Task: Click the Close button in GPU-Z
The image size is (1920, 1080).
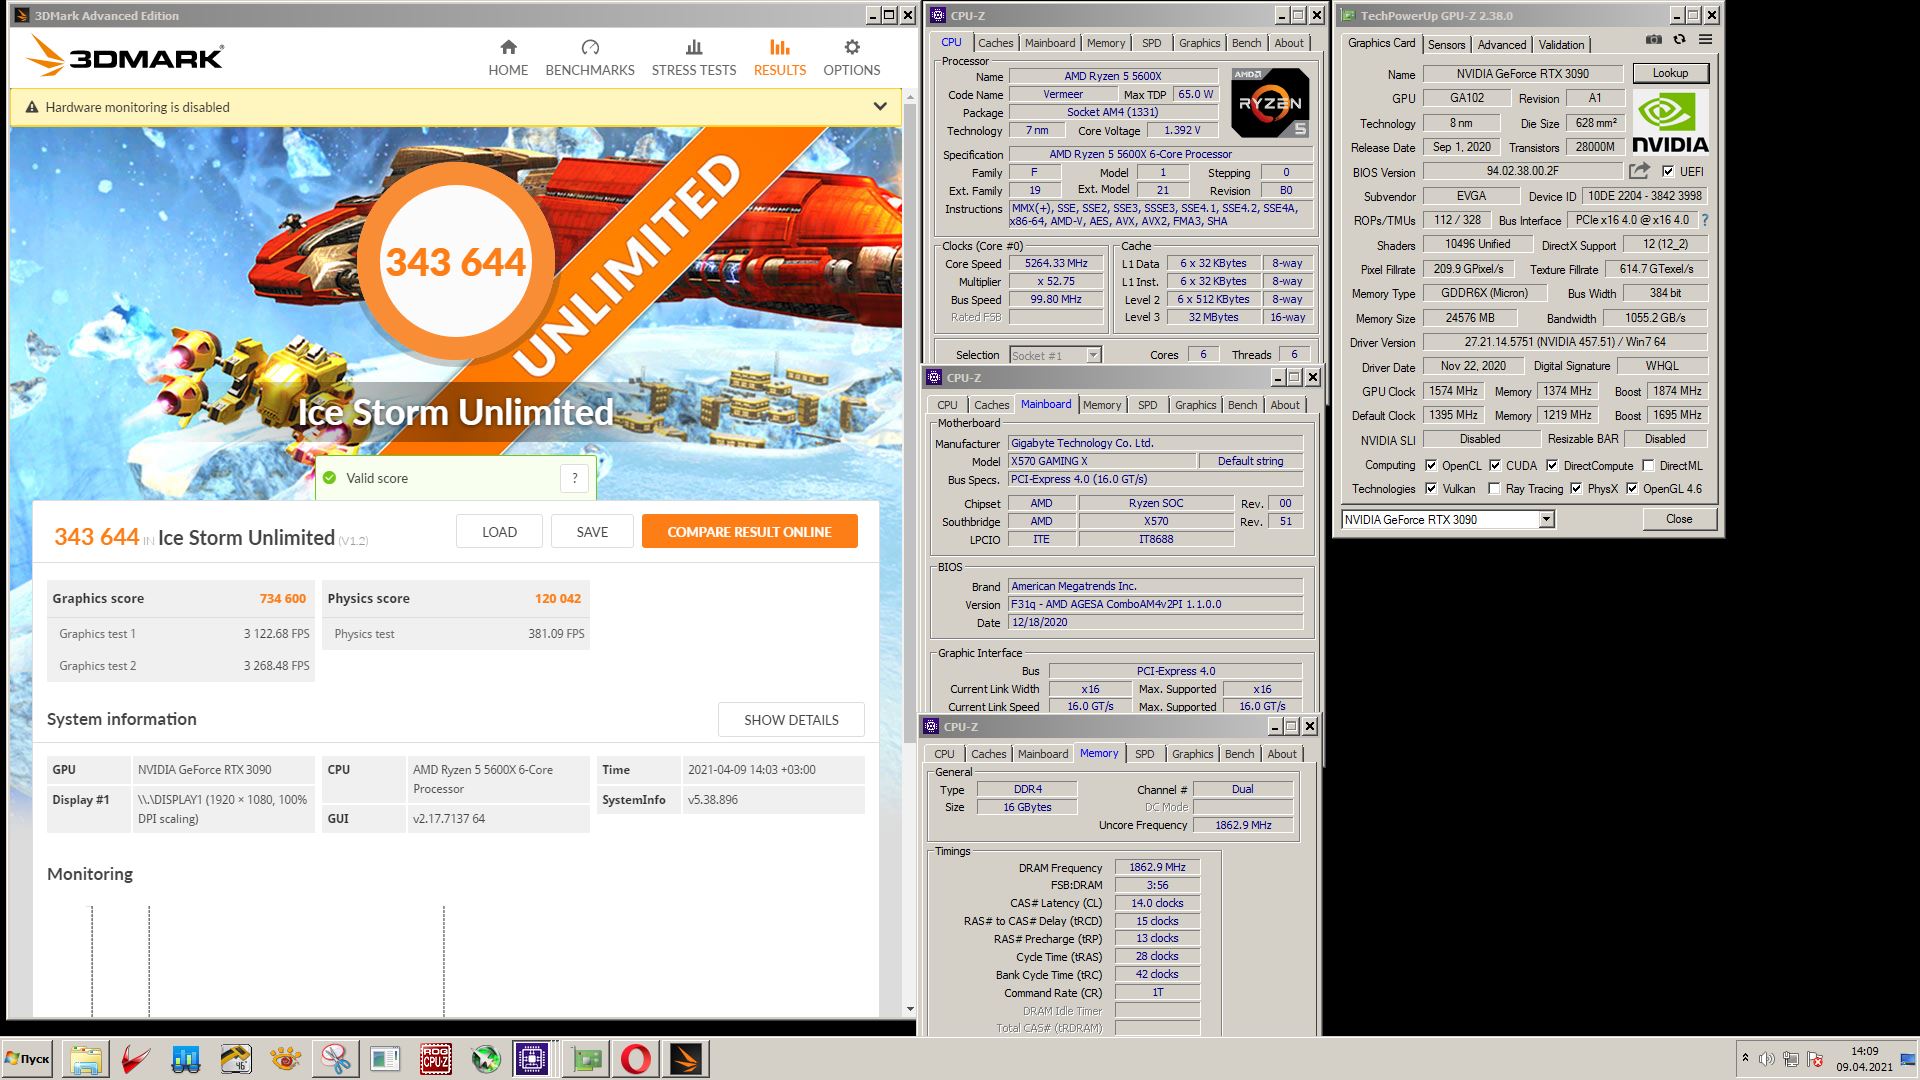Action: [1679, 519]
